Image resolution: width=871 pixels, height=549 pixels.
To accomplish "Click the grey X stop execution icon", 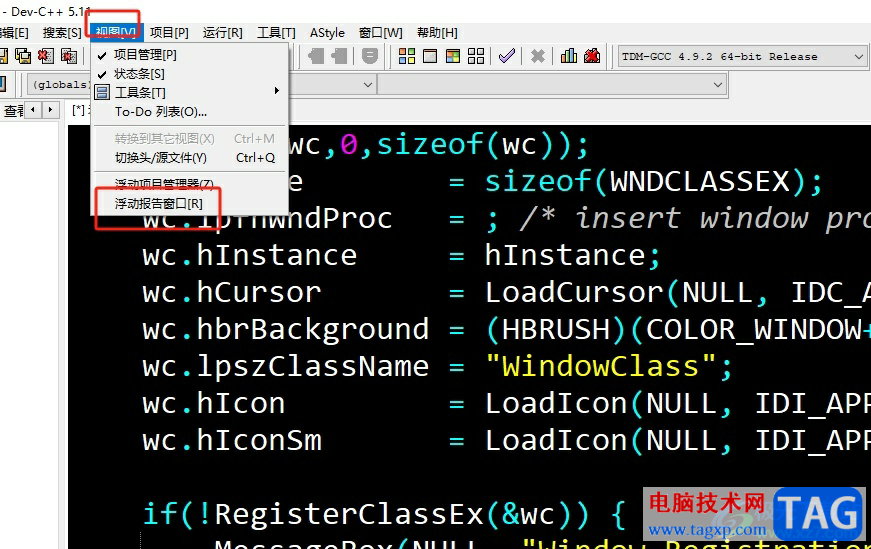I will tap(537, 56).
